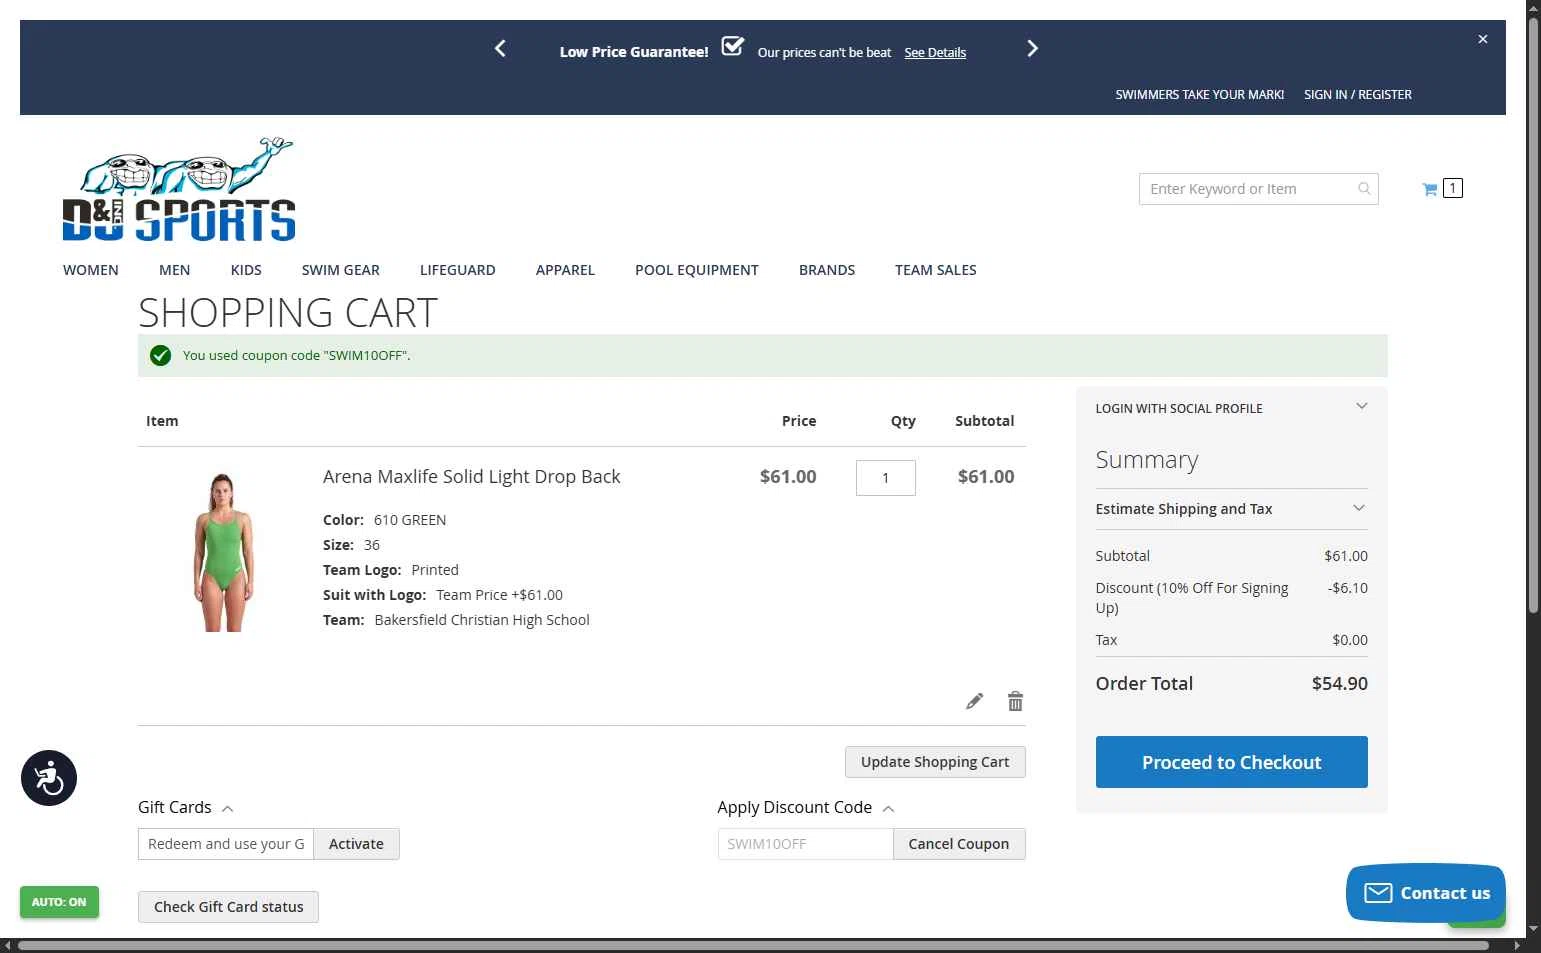Open the Men menu
Screen dimensions: 1541x953
point(174,270)
